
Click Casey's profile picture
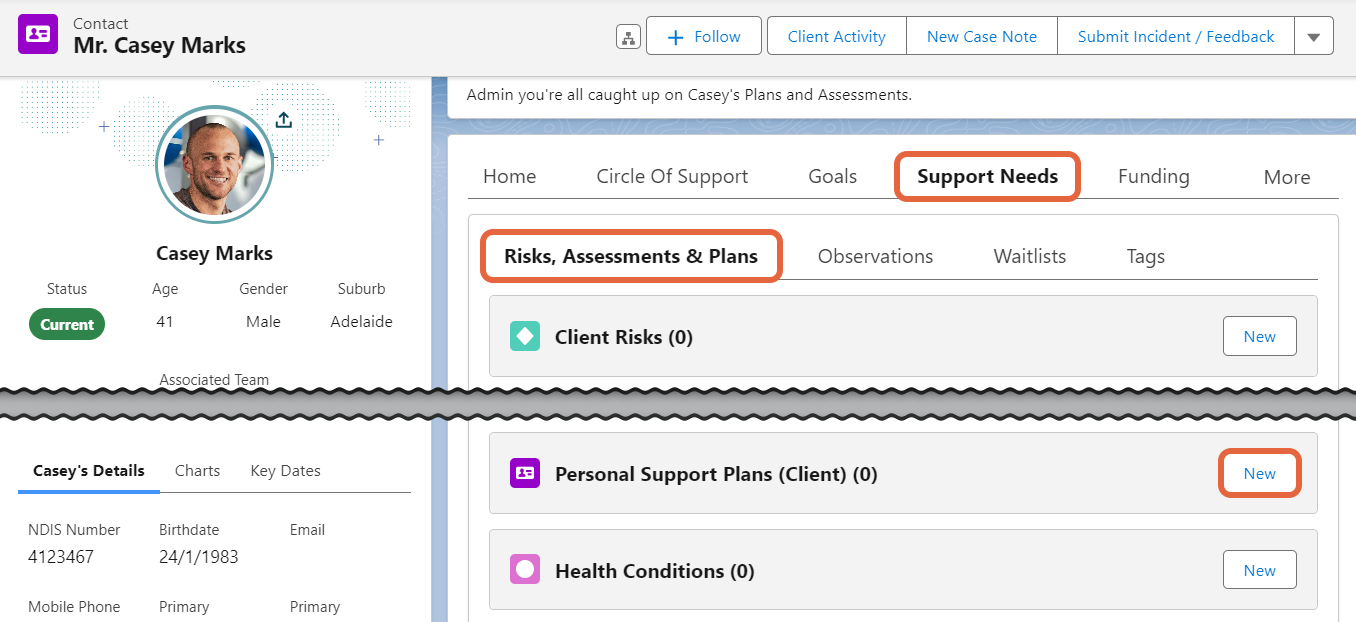click(x=214, y=165)
